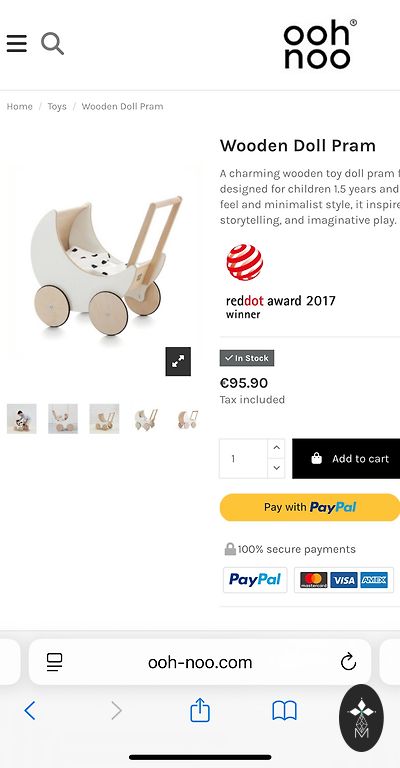This screenshot has height=768, width=400.
Task: Increase quantity with up arrow
Action: (276, 448)
